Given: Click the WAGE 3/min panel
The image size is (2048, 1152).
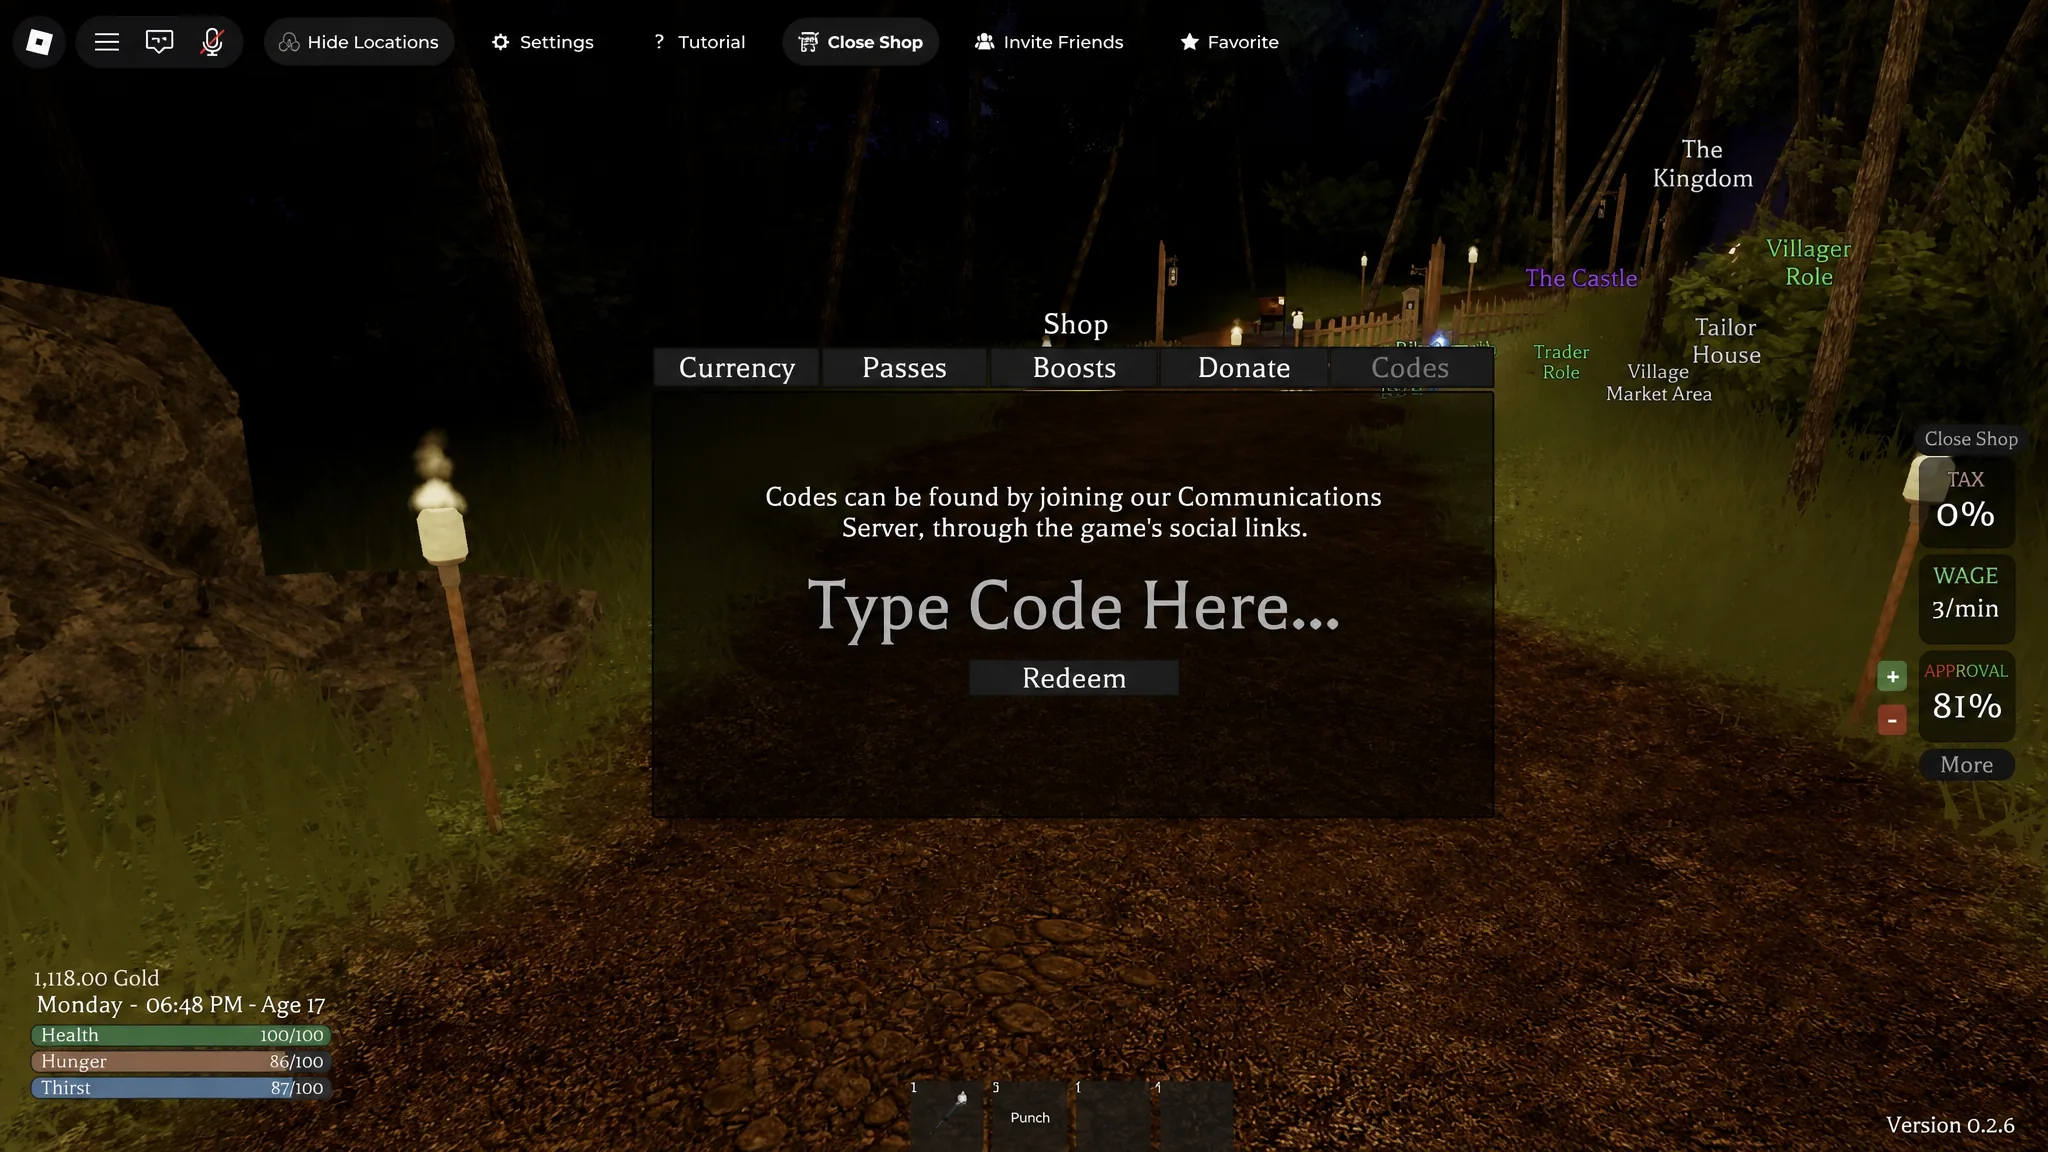Looking at the screenshot, I should (x=1966, y=597).
